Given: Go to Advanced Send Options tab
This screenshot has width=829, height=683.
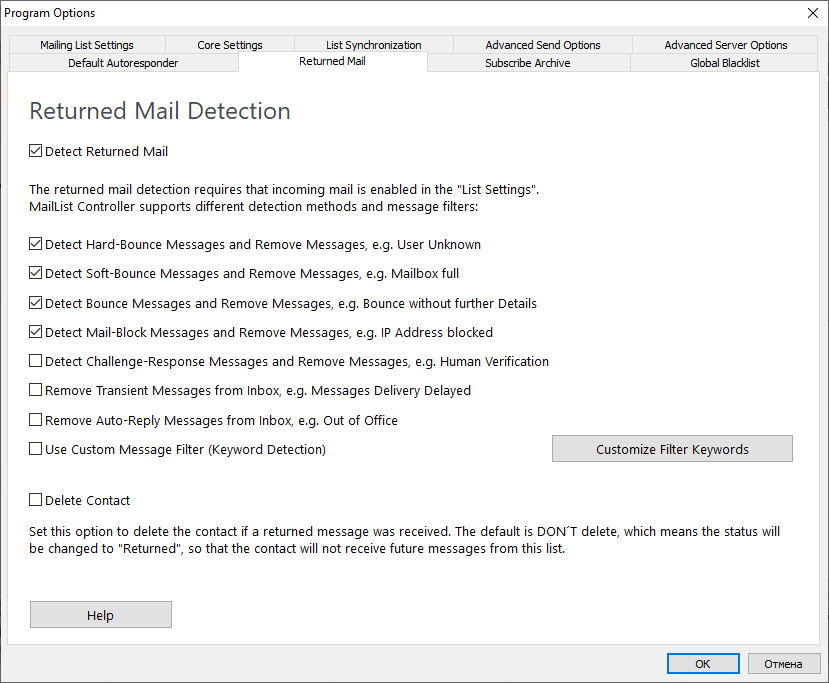Looking at the screenshot, I should pyautogui.click(x=543, y=45).
